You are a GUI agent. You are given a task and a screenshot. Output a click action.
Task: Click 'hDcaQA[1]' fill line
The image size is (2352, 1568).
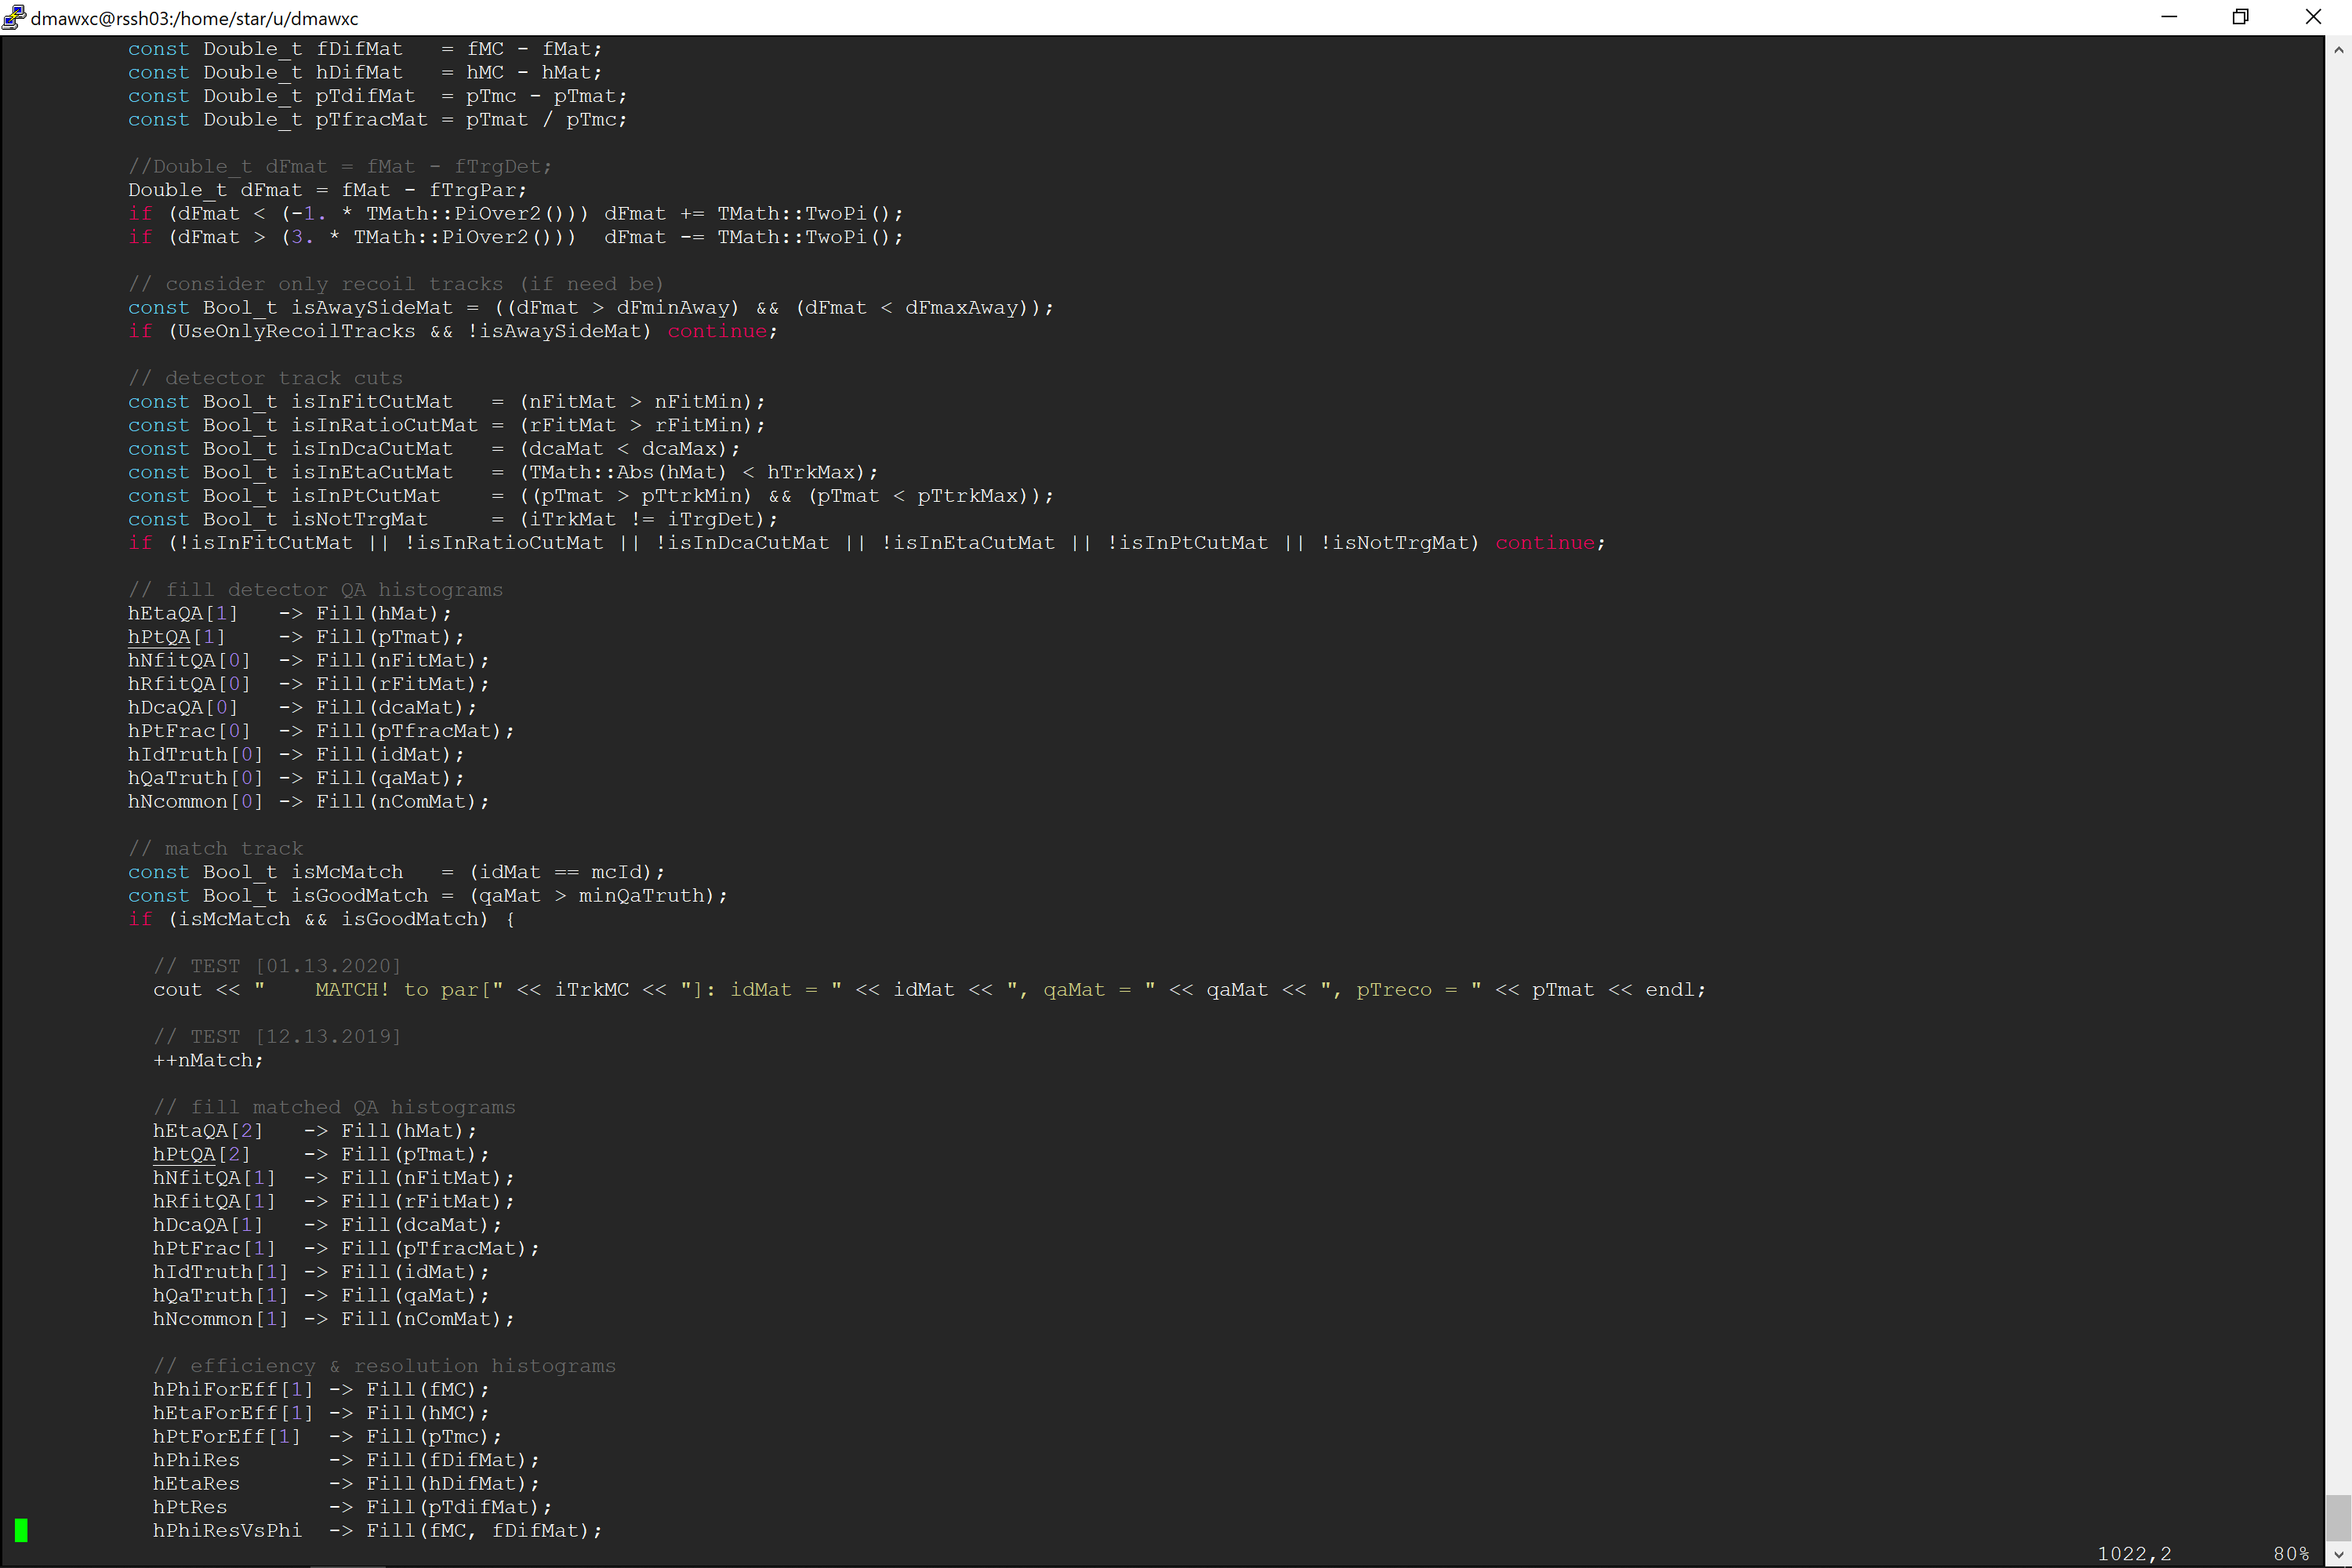tap(328, 1224)
